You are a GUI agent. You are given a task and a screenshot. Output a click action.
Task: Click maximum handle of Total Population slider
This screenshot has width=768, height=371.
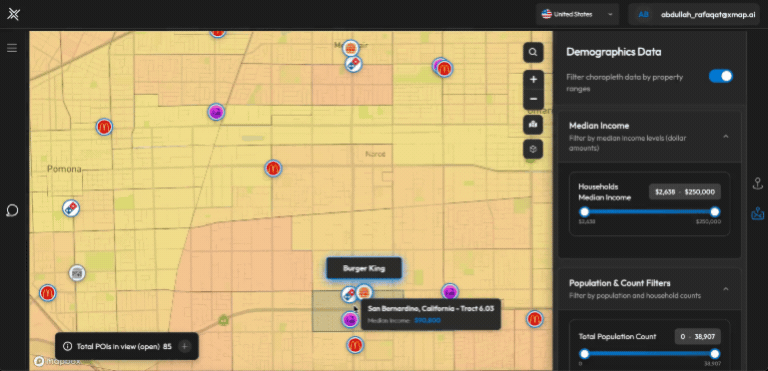pyautogui.click(x=715, y=354)
